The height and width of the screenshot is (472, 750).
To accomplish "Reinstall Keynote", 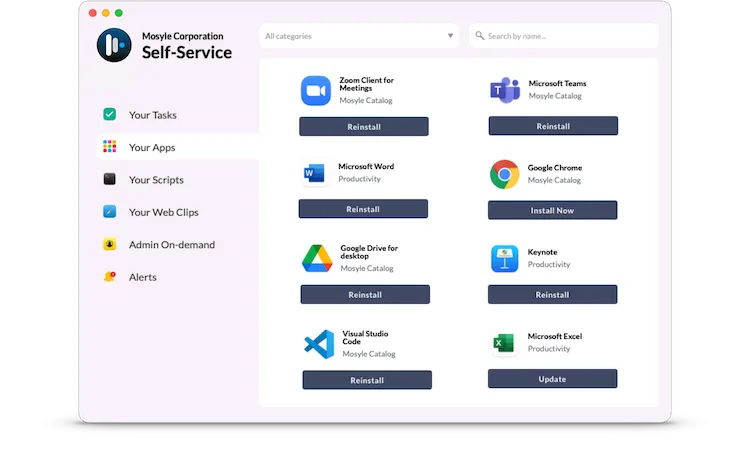I will [552, 295].
